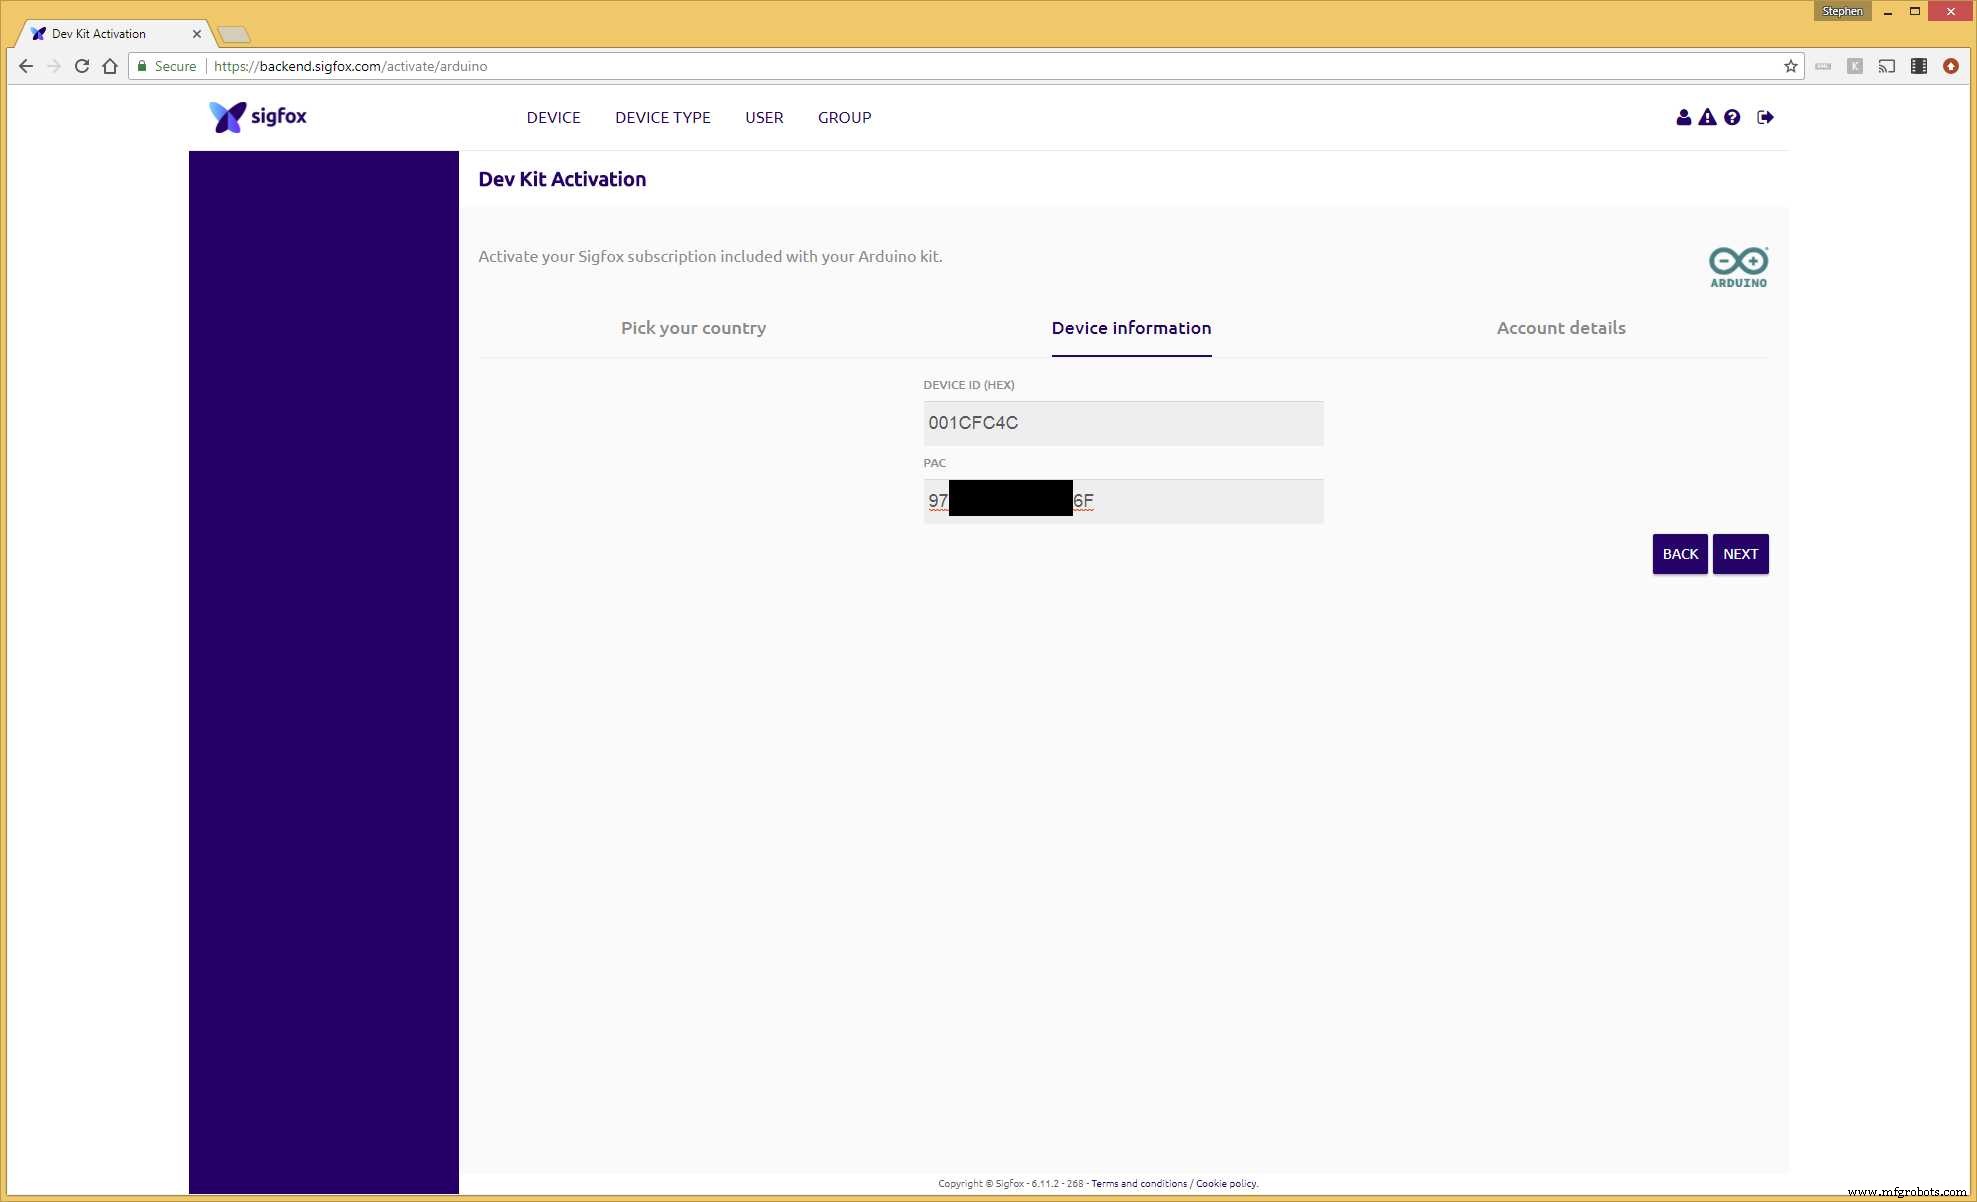Click the warning triangle alert icon
The image size is (1977, 1202).
point(1707,117)
